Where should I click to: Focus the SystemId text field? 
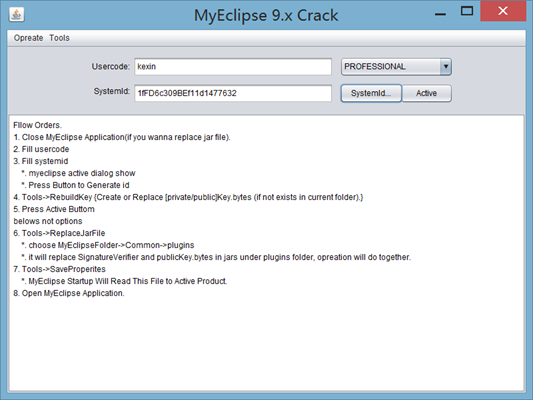click(x=233, y=93)
